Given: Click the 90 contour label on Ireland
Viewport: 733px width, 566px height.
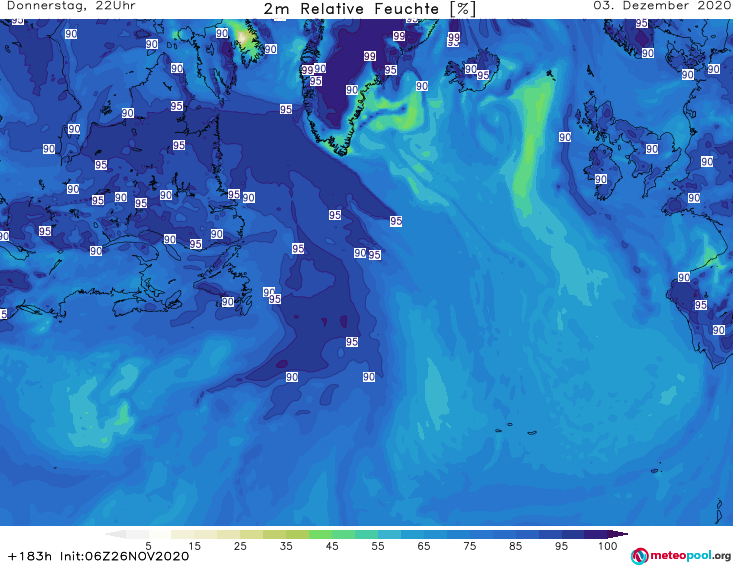Looking at the screenshot, I should [601, 179].
